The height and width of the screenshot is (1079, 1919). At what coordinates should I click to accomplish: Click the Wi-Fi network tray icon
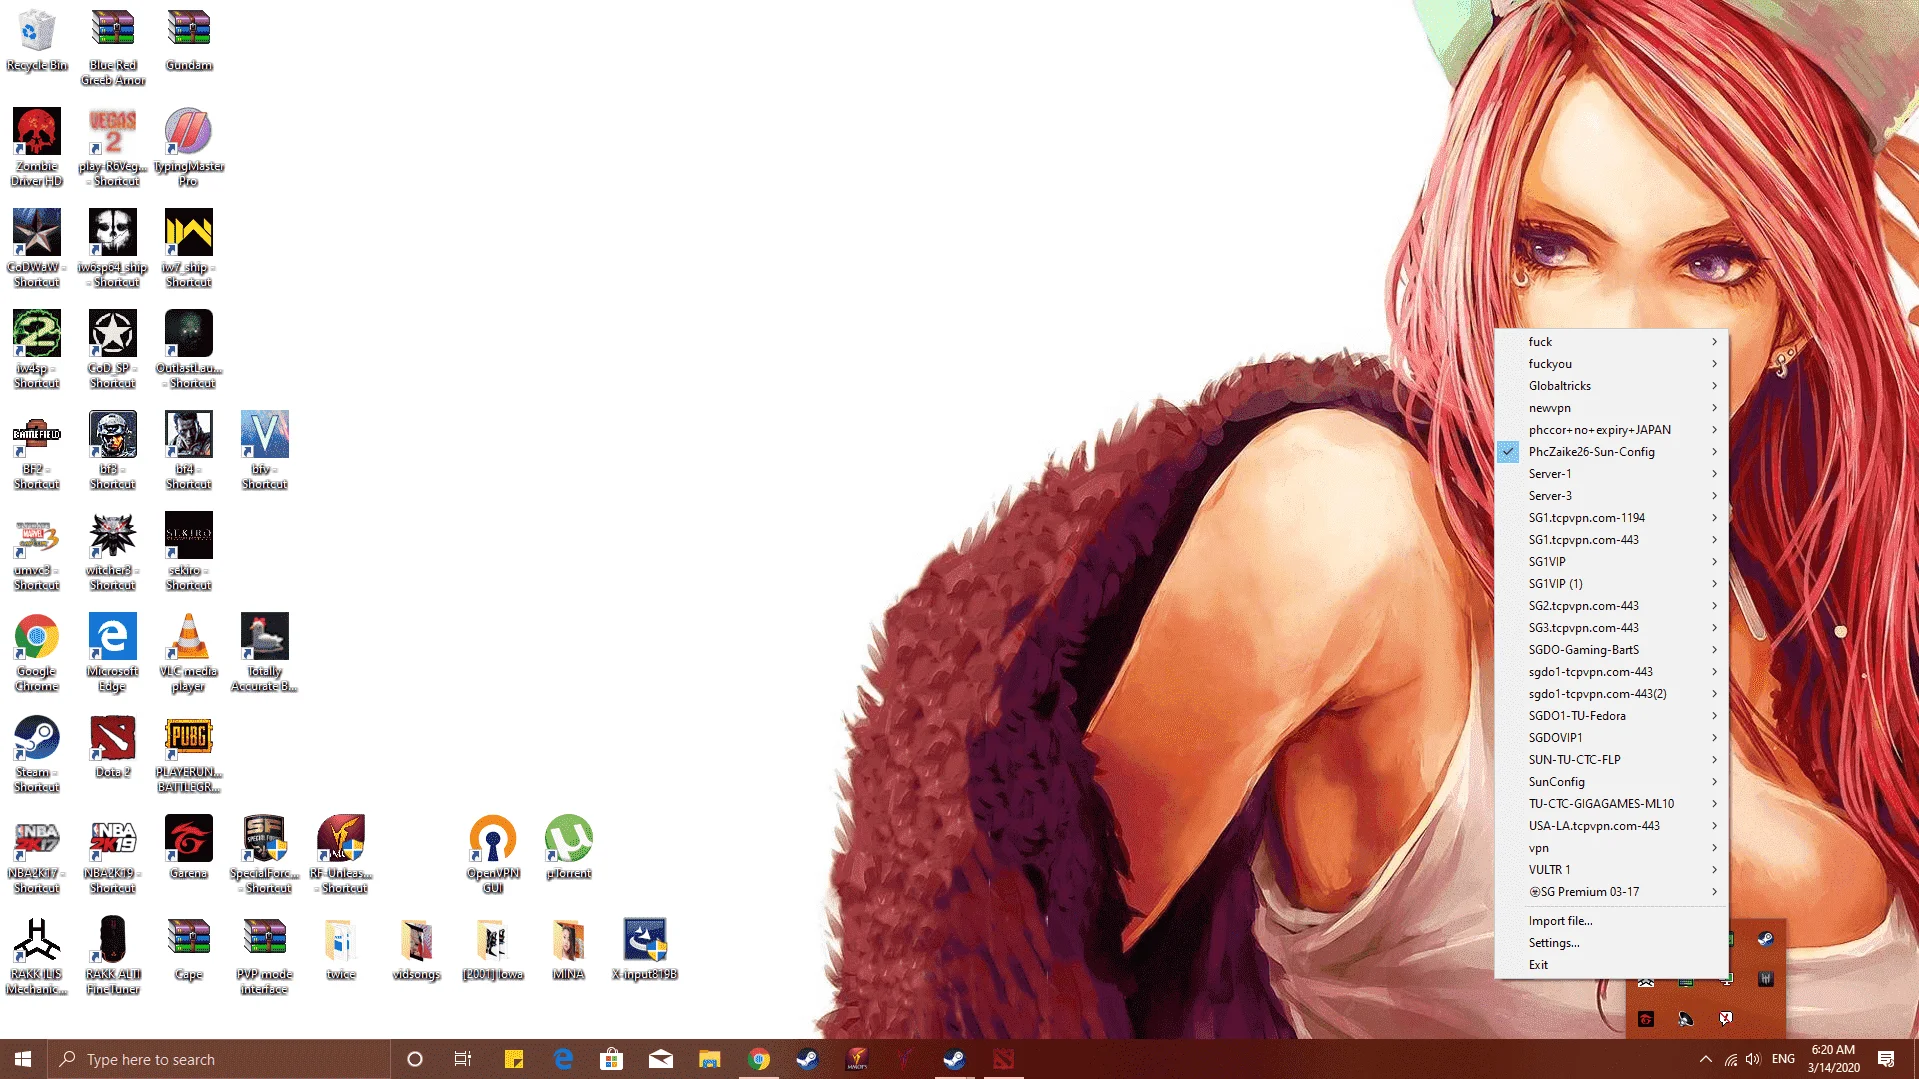(x=1730, y=1059)
